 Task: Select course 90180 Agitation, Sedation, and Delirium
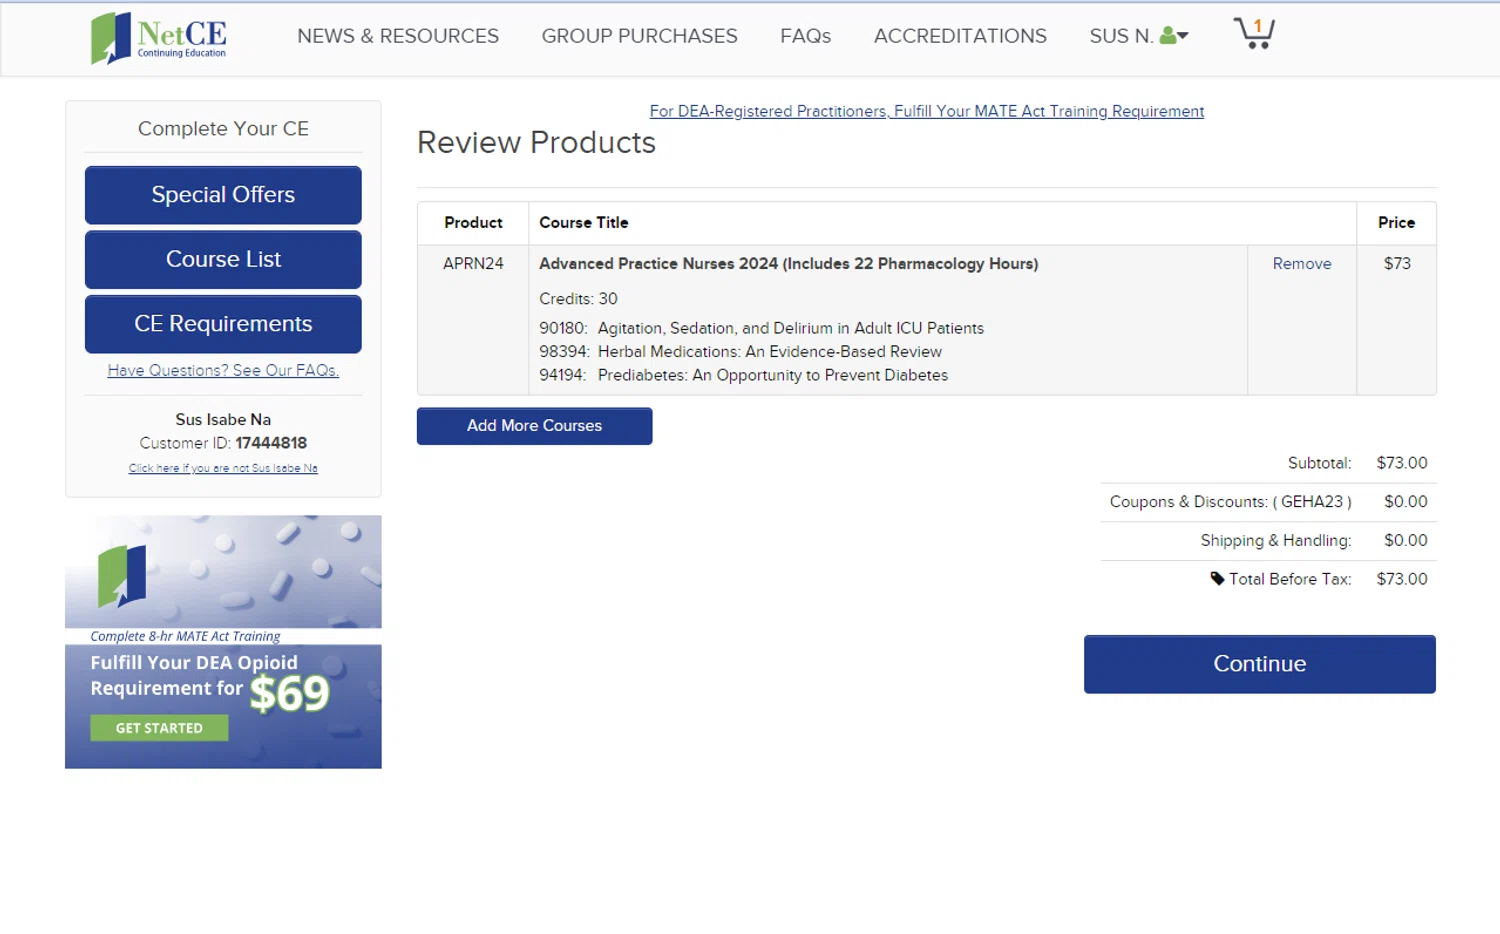pyautogui.click(x=761, y=328)
